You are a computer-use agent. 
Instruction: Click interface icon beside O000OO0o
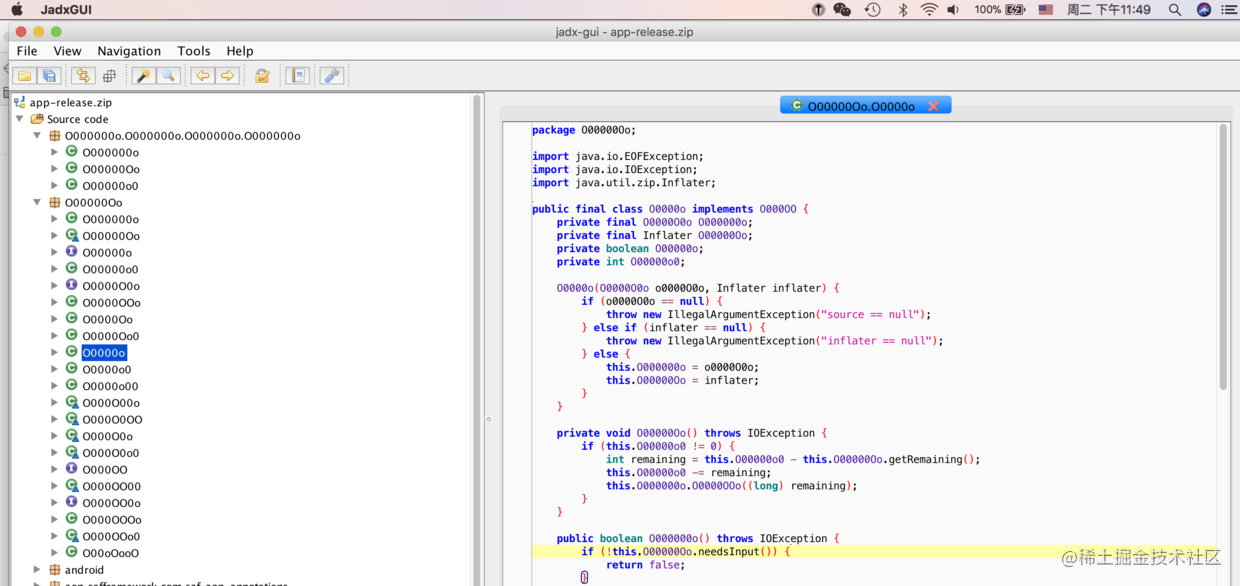coord(71,503)
